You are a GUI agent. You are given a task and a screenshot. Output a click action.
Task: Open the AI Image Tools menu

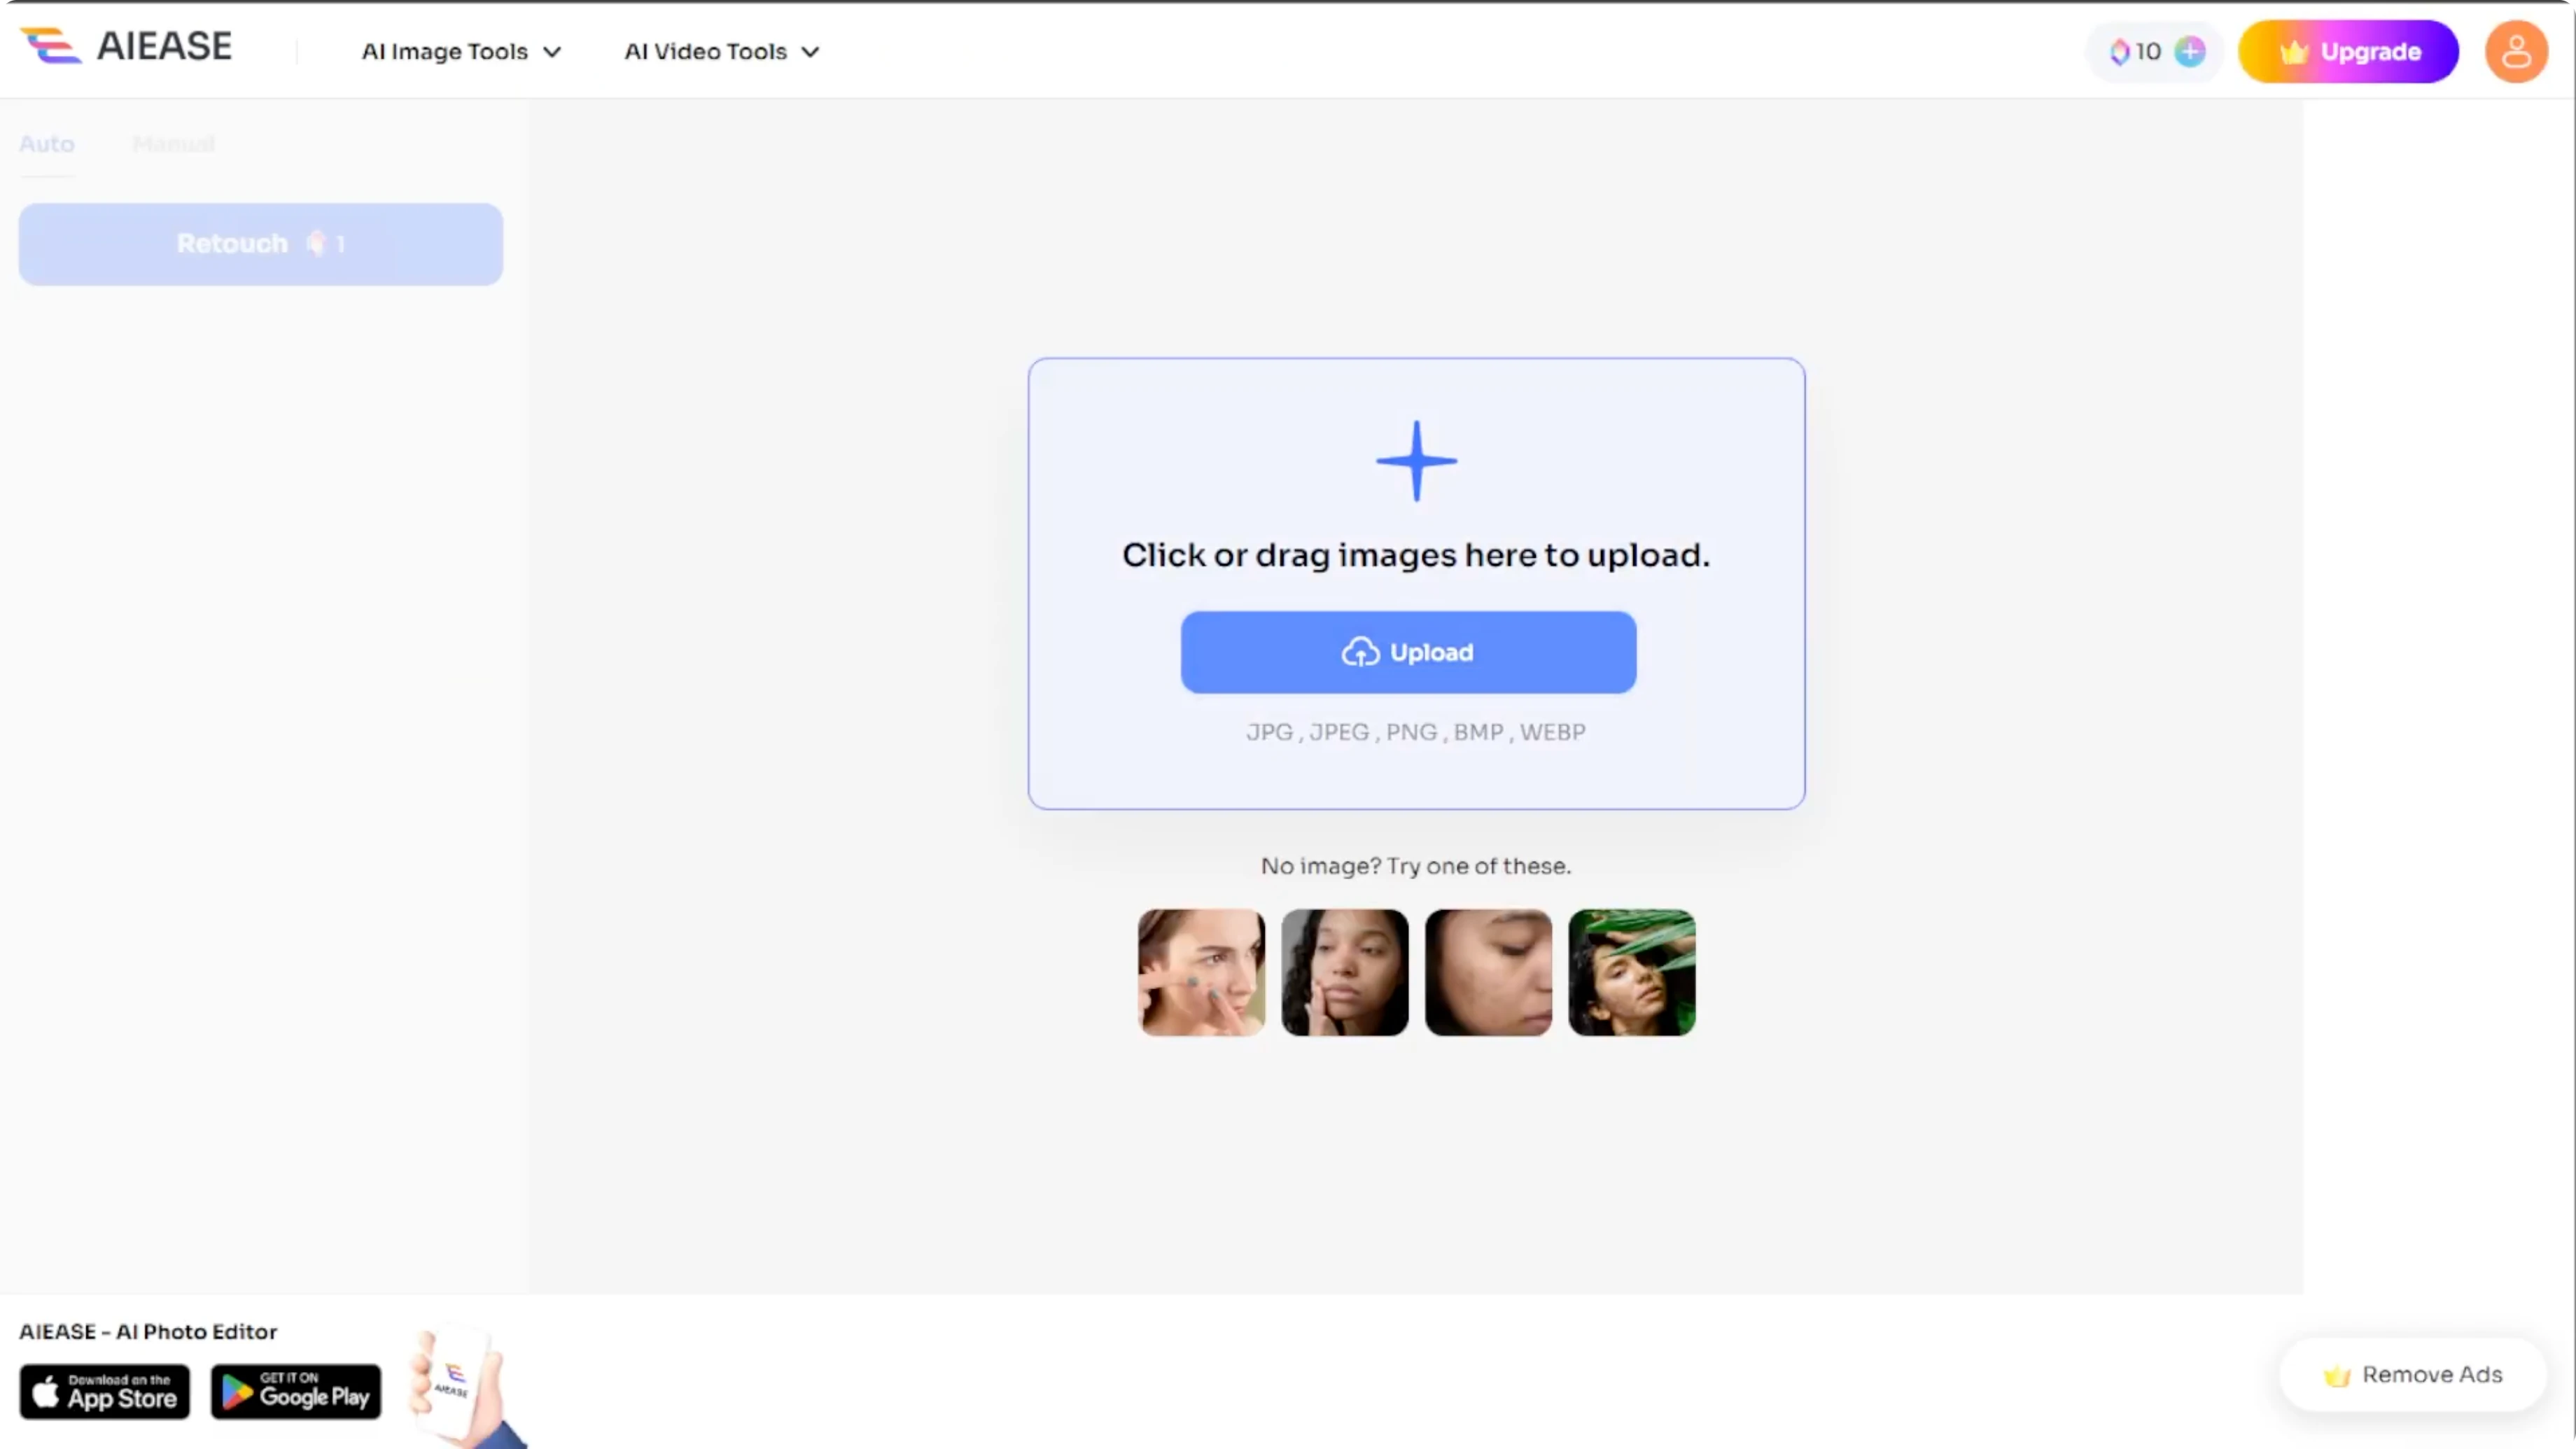[x=461, y=51]
